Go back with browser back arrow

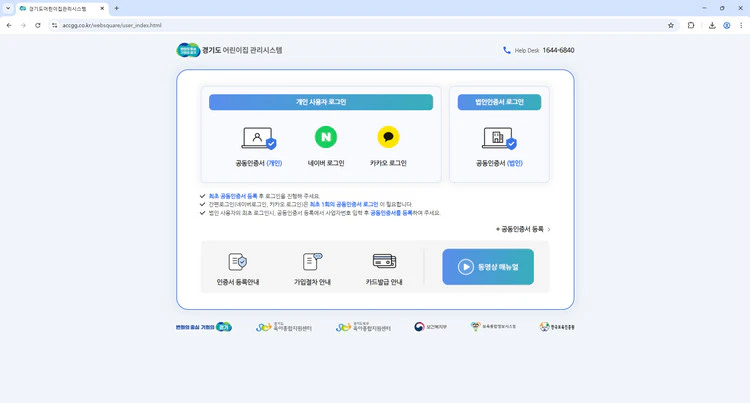point(9,25)
